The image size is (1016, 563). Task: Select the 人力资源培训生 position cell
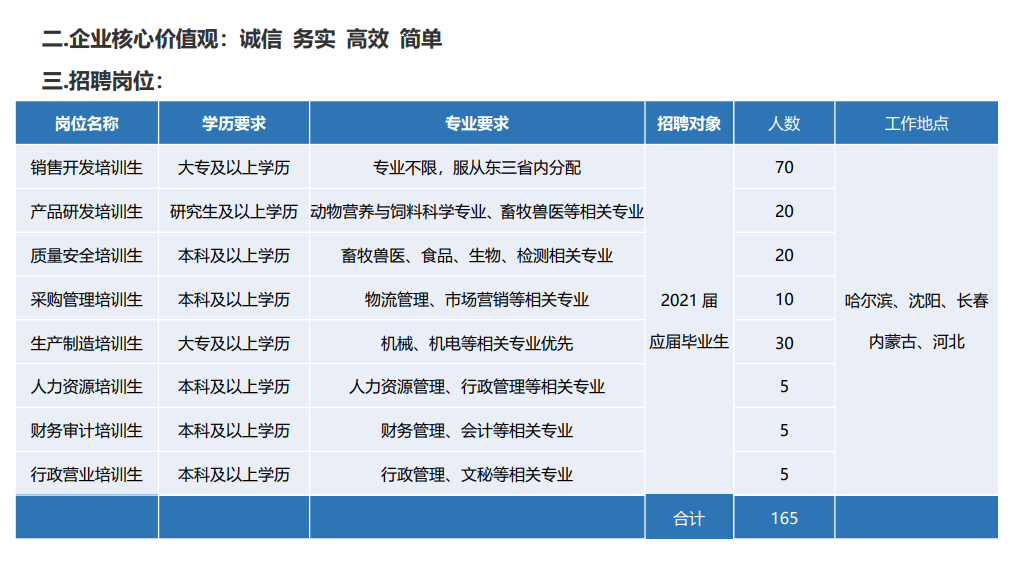(x=87, y=387)
